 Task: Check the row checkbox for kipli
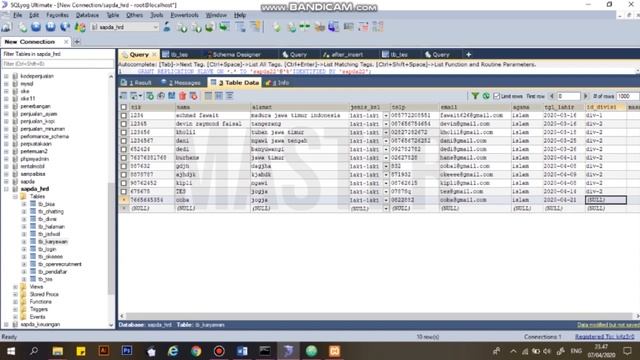point(124,183)
